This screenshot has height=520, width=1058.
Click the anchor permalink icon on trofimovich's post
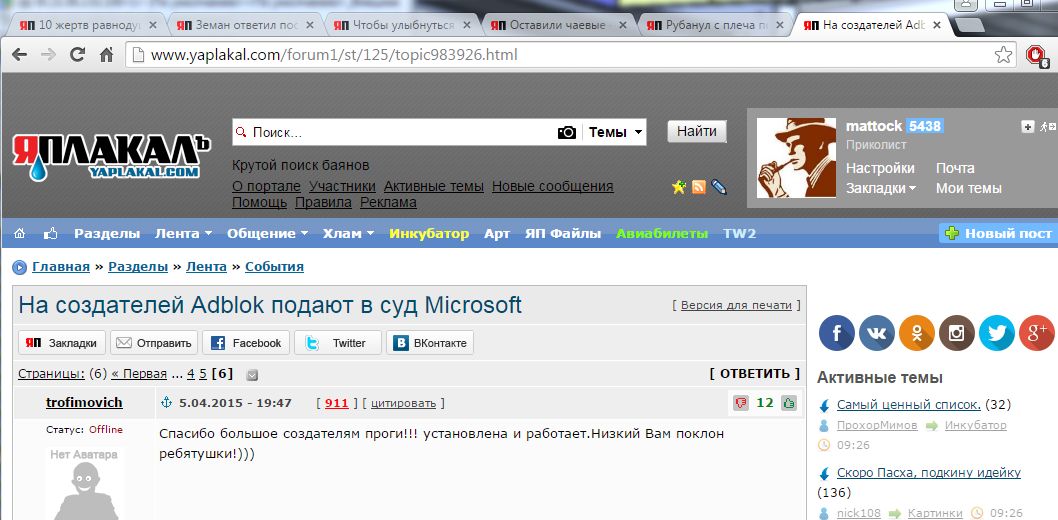click(x=166, y=403)
